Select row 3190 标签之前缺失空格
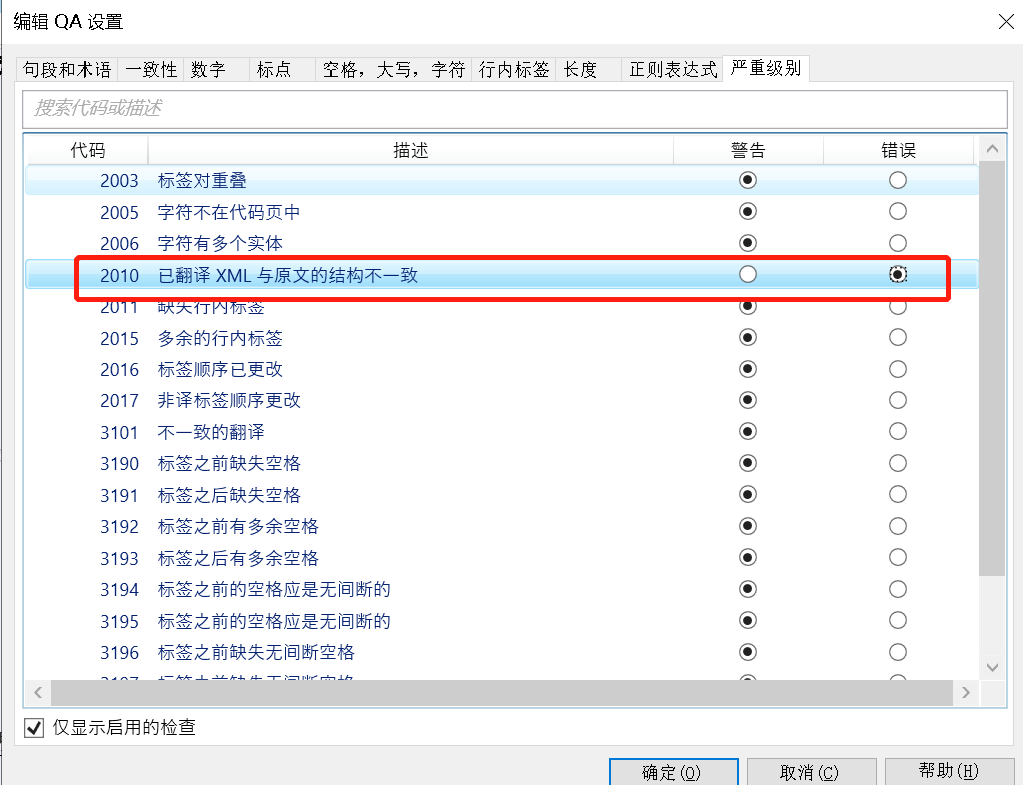The width and height of the screenshot is (1023, 785). click(502, 463)
